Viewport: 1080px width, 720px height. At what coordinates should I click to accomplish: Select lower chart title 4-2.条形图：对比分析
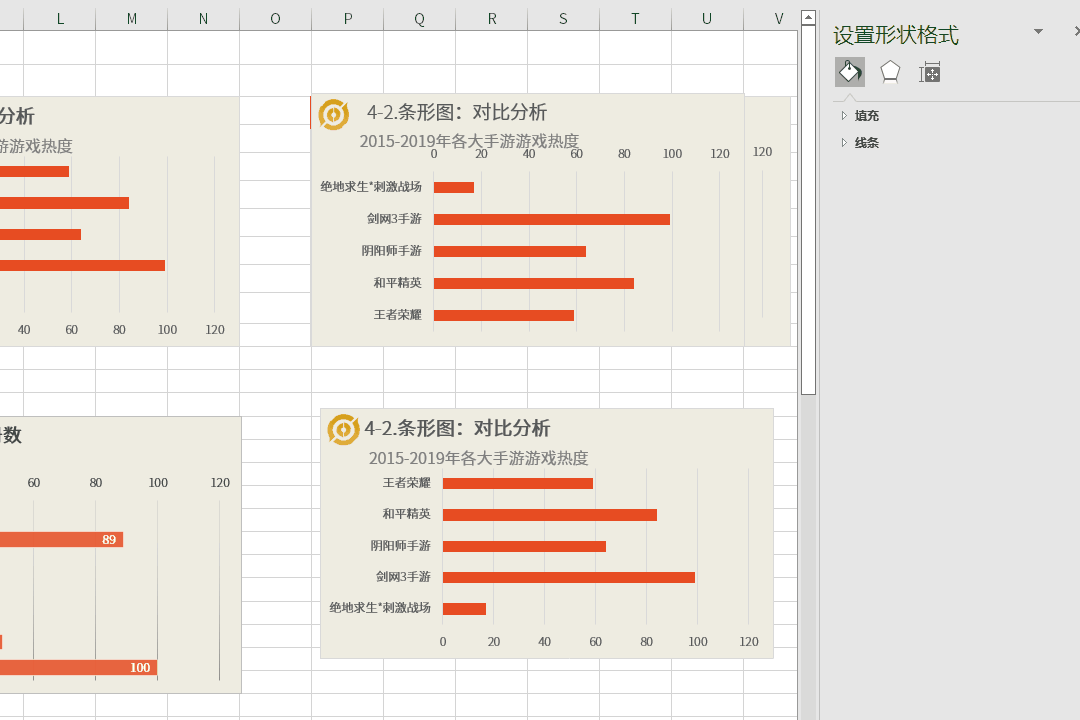tap(457, 429)
